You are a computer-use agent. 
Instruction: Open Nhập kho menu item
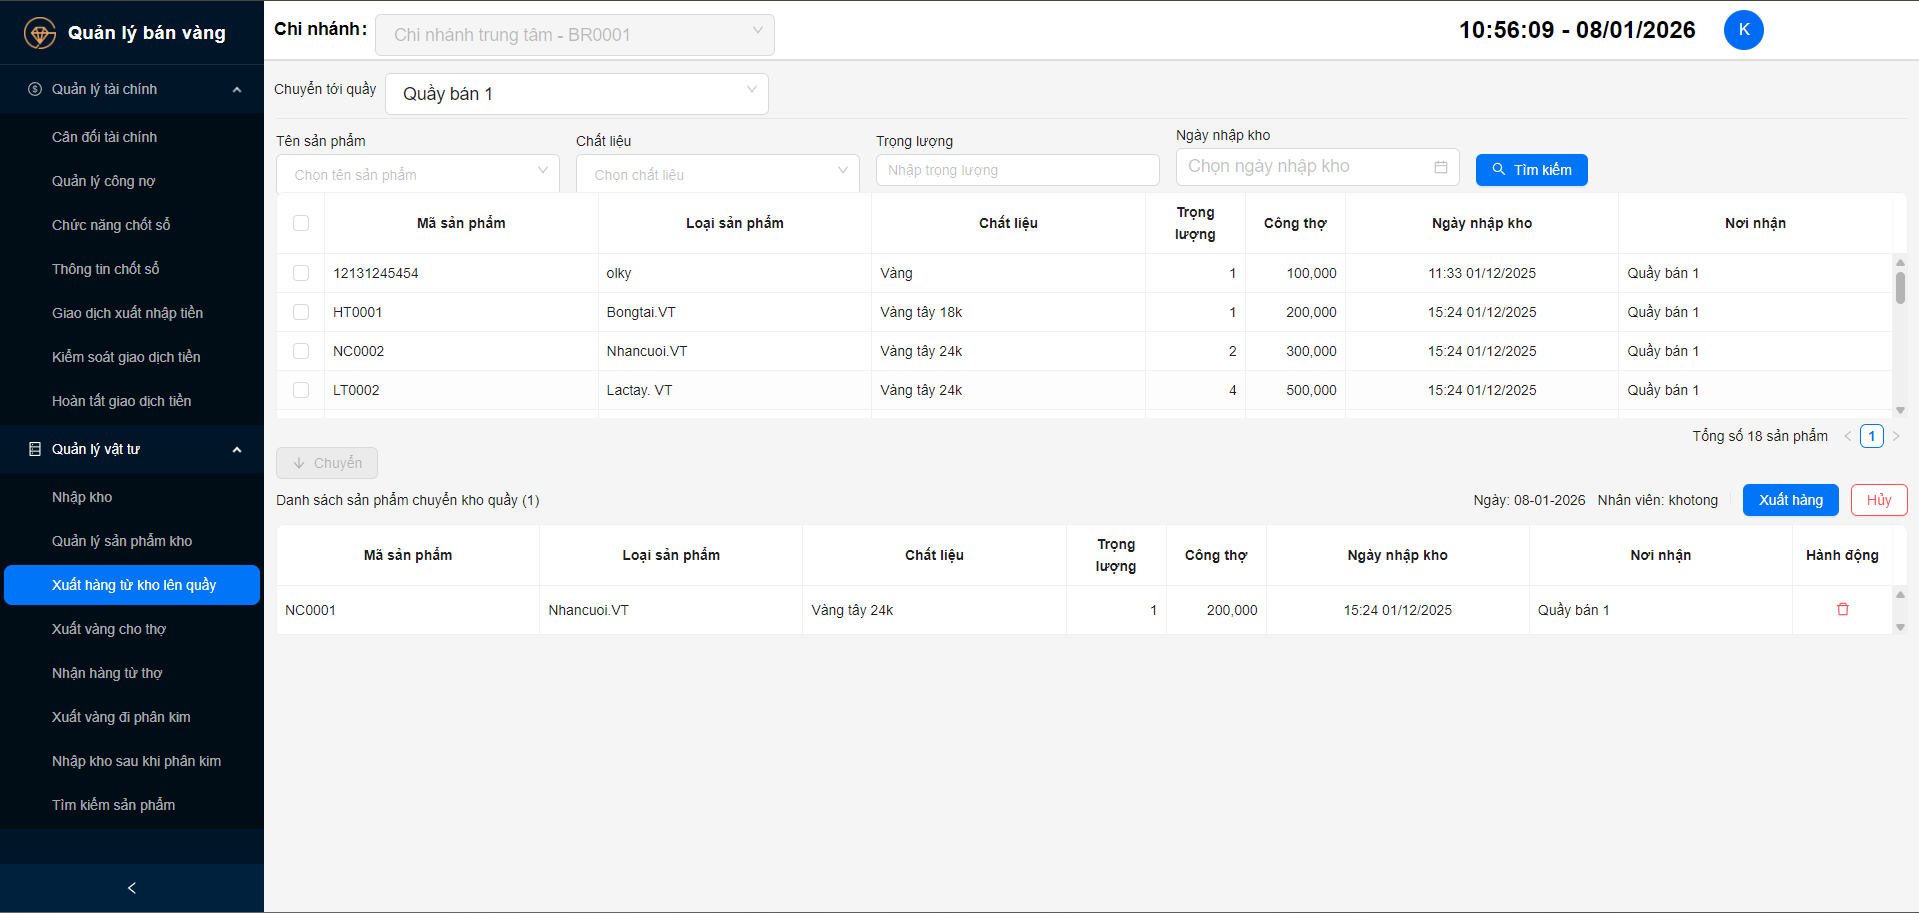tap(82, 497)
